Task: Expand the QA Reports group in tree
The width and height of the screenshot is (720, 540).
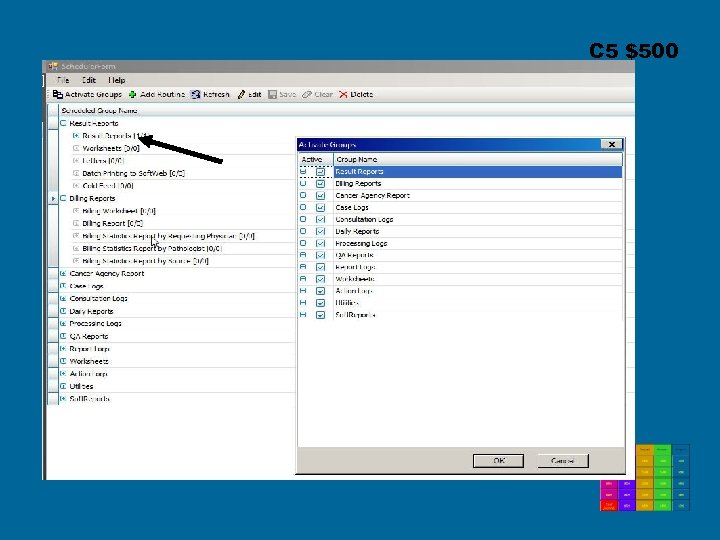Action: point(63,336)
